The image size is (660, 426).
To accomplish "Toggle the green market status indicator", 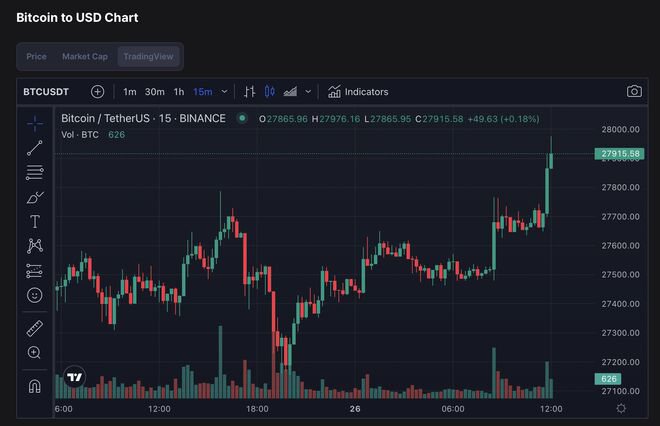I will click(x=241, y=119).
